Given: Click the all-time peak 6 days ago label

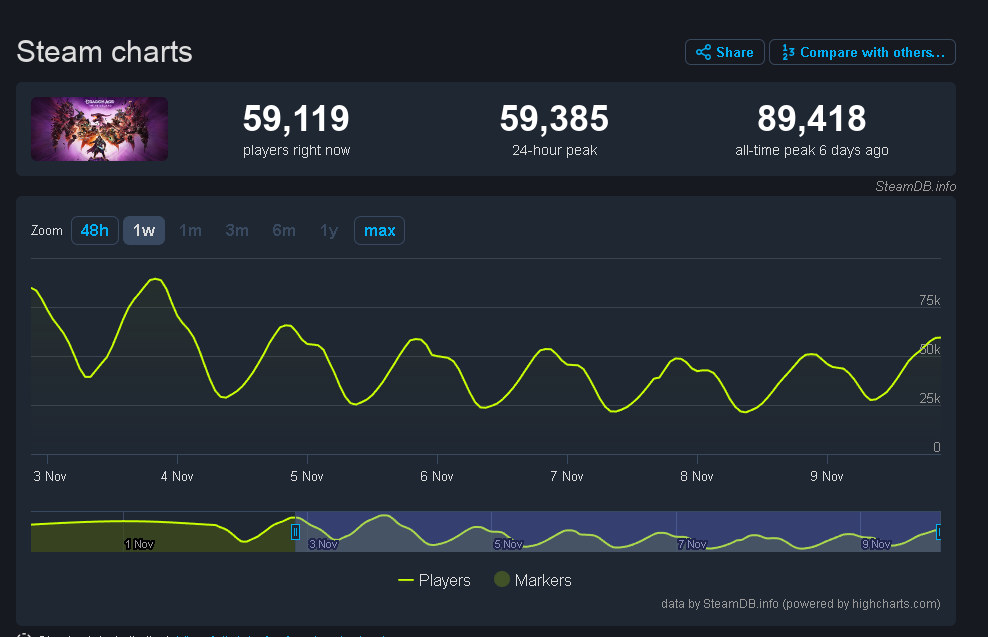Looking at the screenshot, I should (812, 151).
